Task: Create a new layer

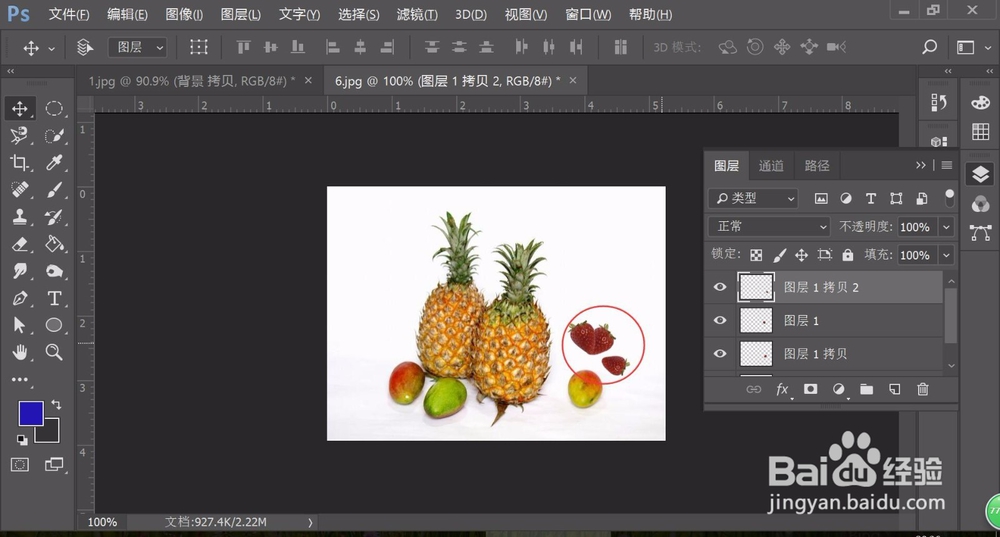Action: 895,389
